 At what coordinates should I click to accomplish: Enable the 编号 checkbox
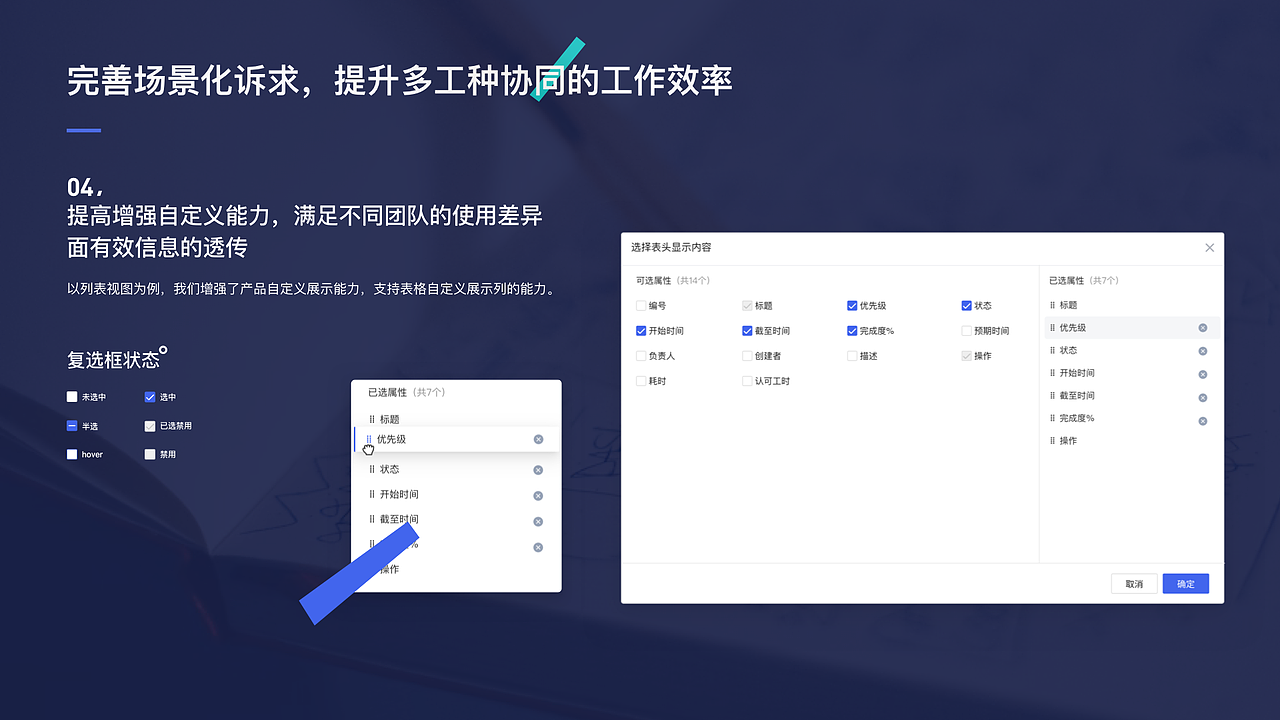coord(638,305)
